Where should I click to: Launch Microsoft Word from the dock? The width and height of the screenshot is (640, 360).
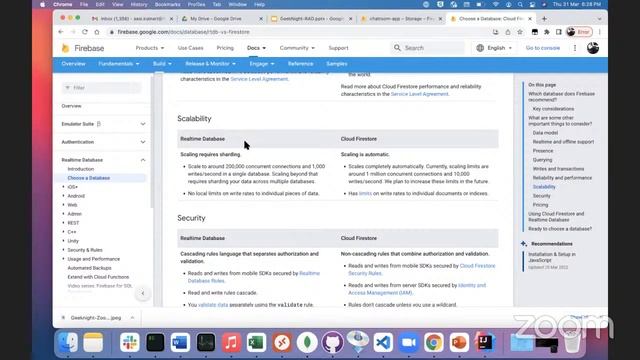tap(180, 342)
